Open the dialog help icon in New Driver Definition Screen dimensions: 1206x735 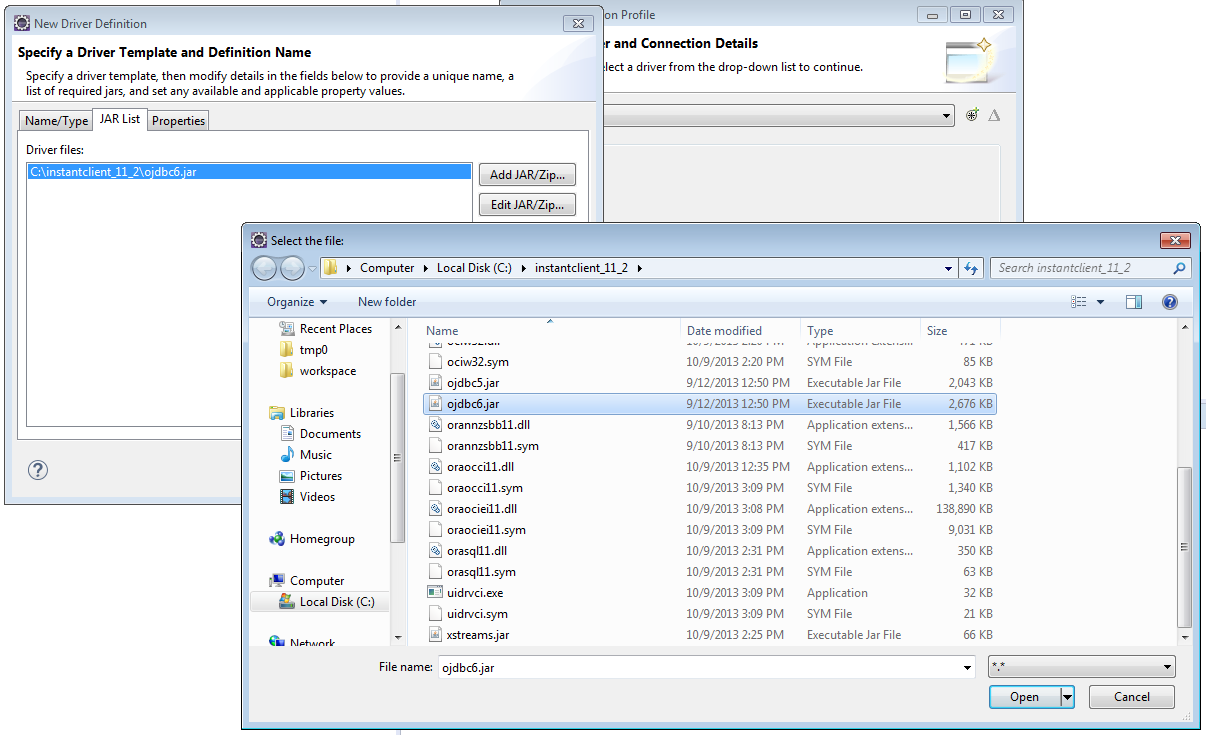pyautogui.click(x=37, y=470)
